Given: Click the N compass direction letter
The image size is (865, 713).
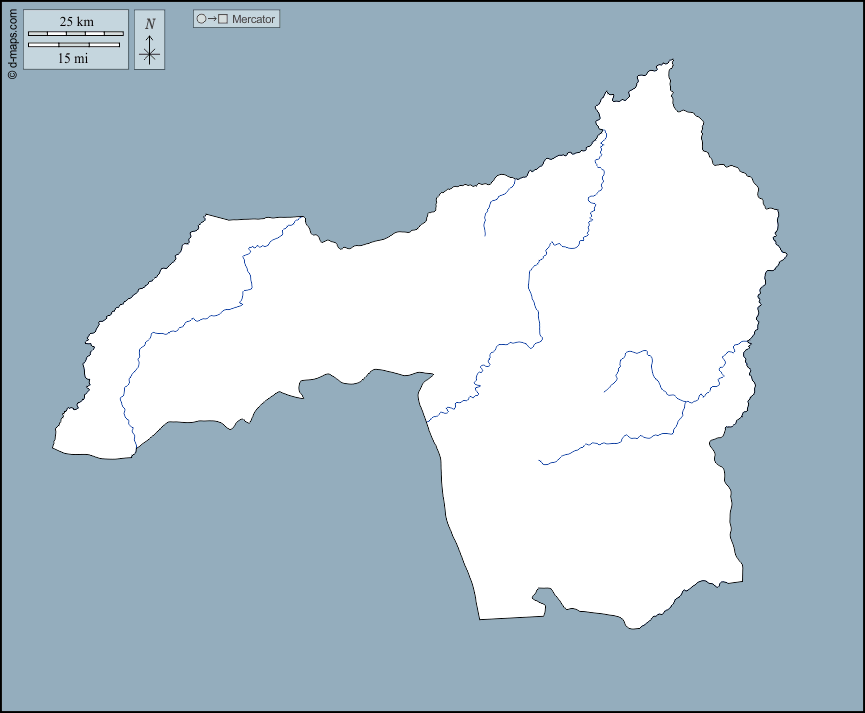Looking at the screenshot, I should point(150,21).
